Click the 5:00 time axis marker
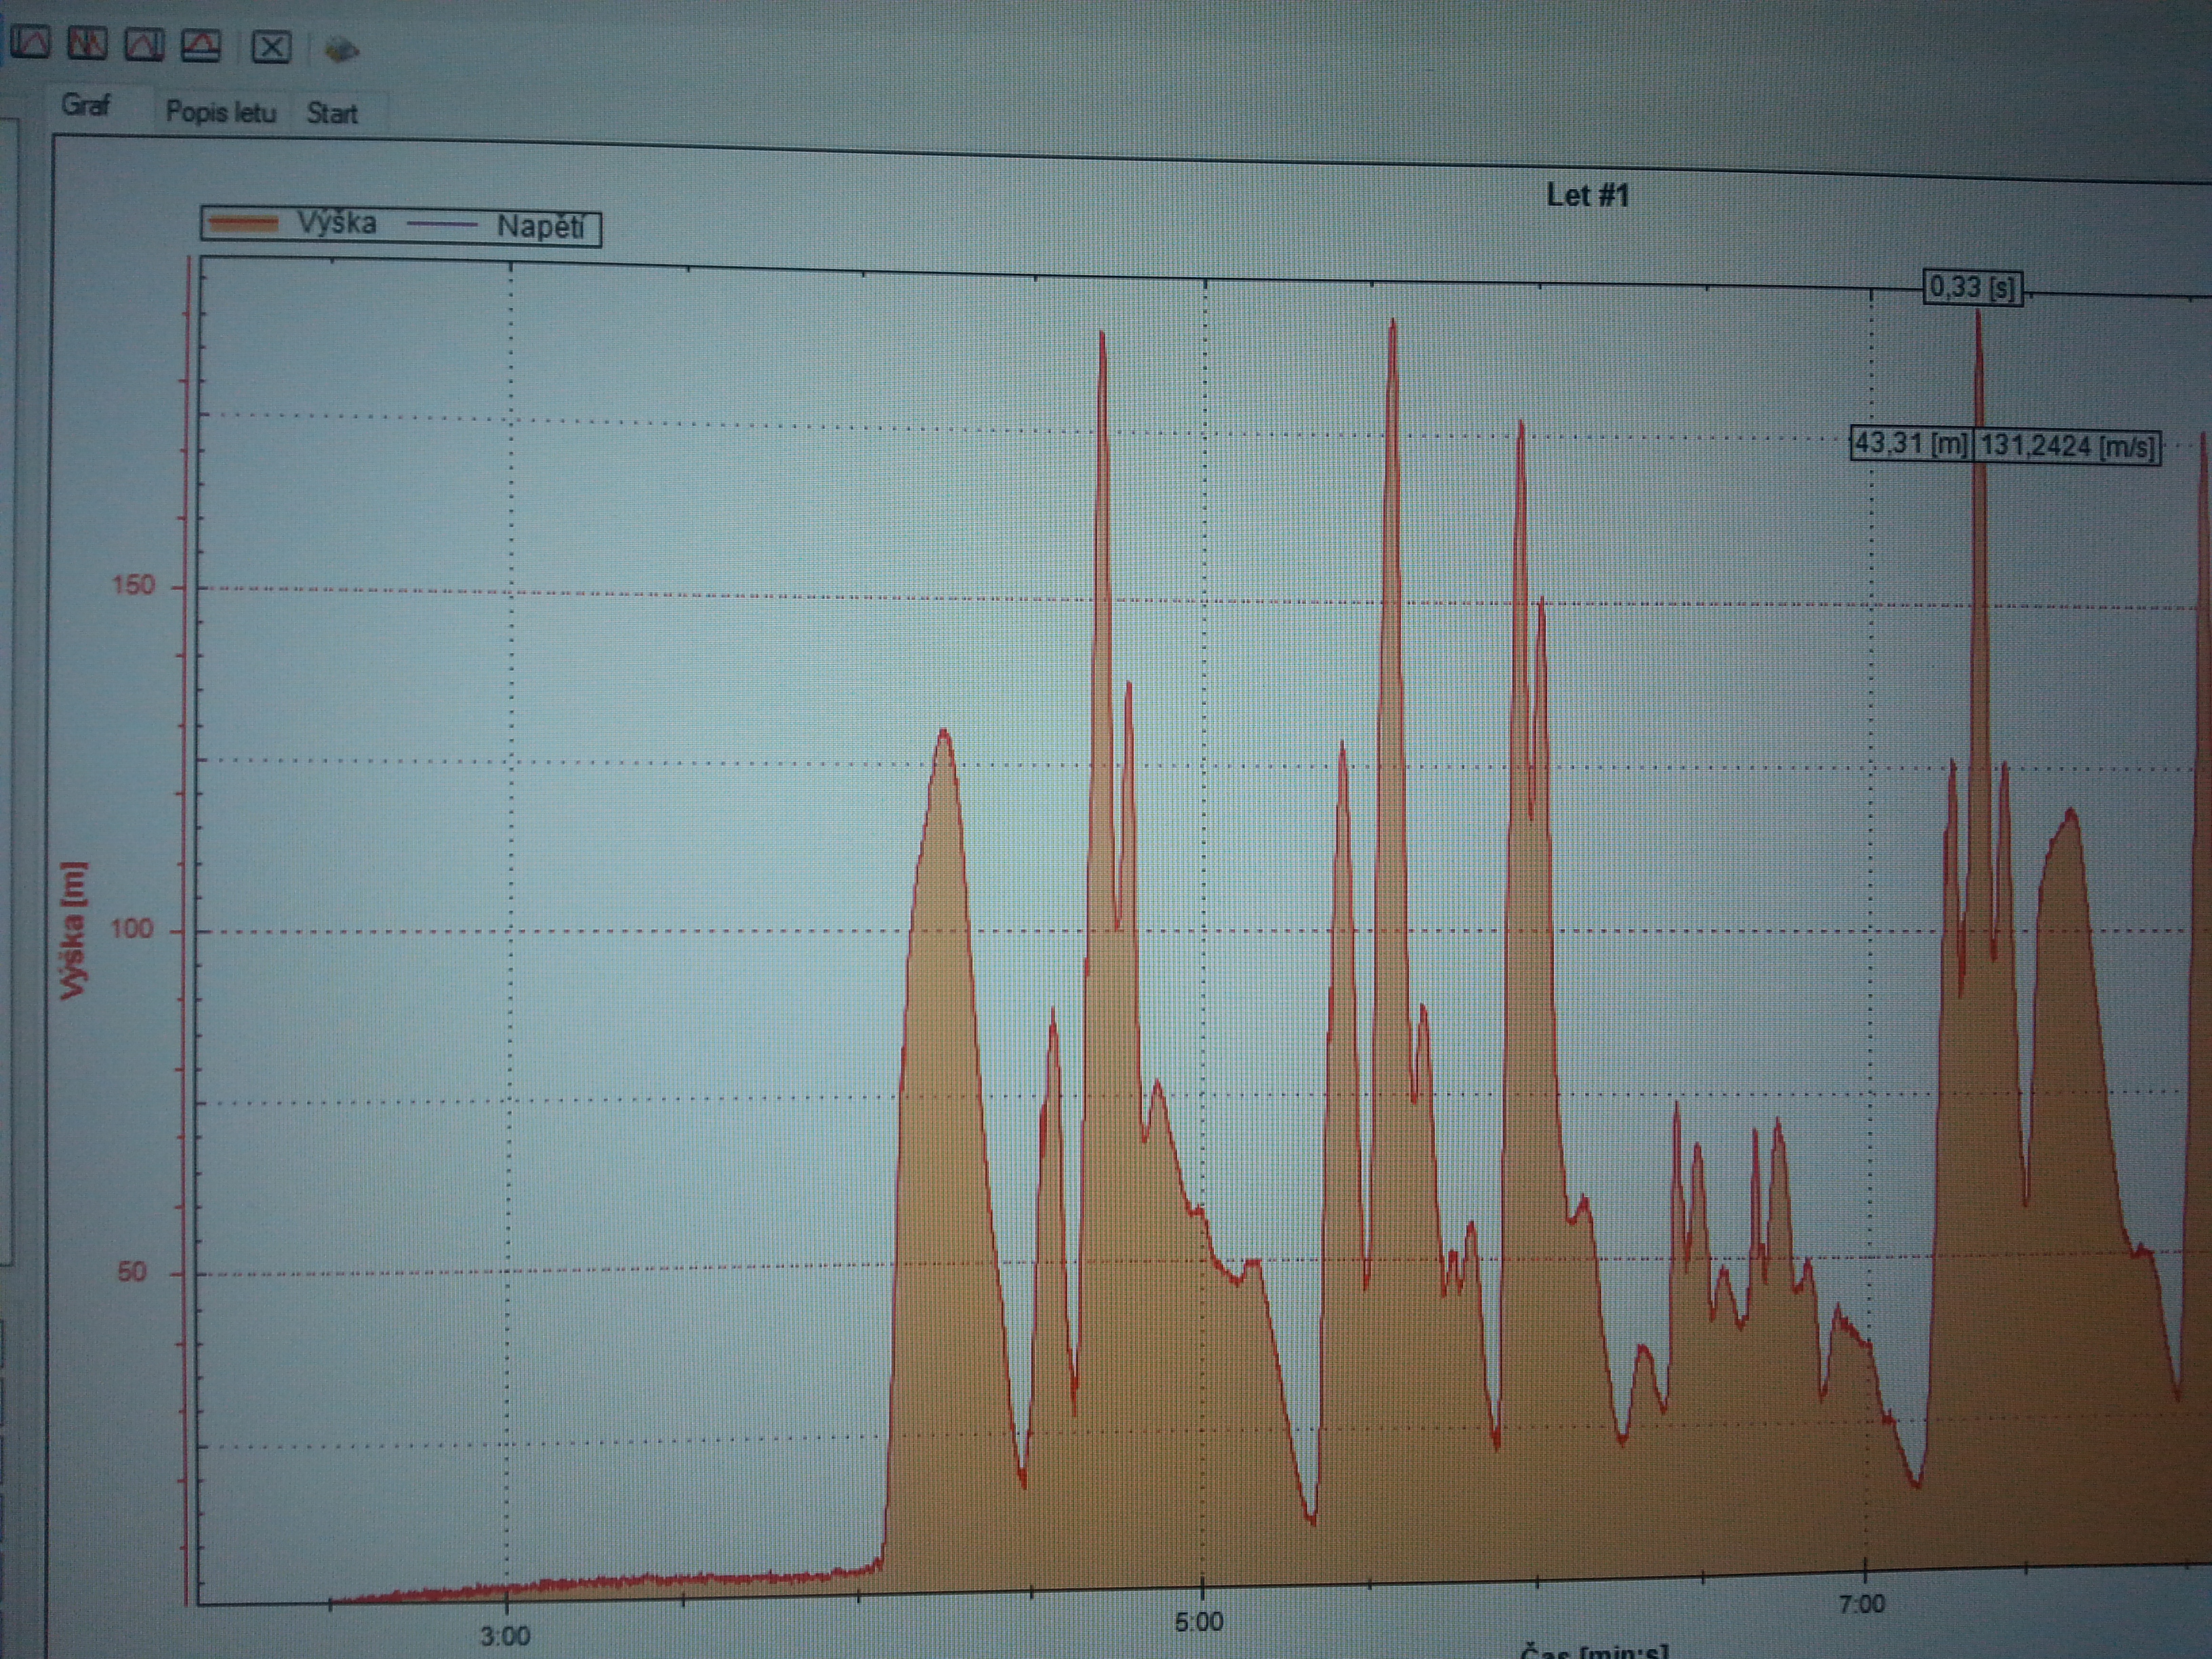 coord(1198,1622)
